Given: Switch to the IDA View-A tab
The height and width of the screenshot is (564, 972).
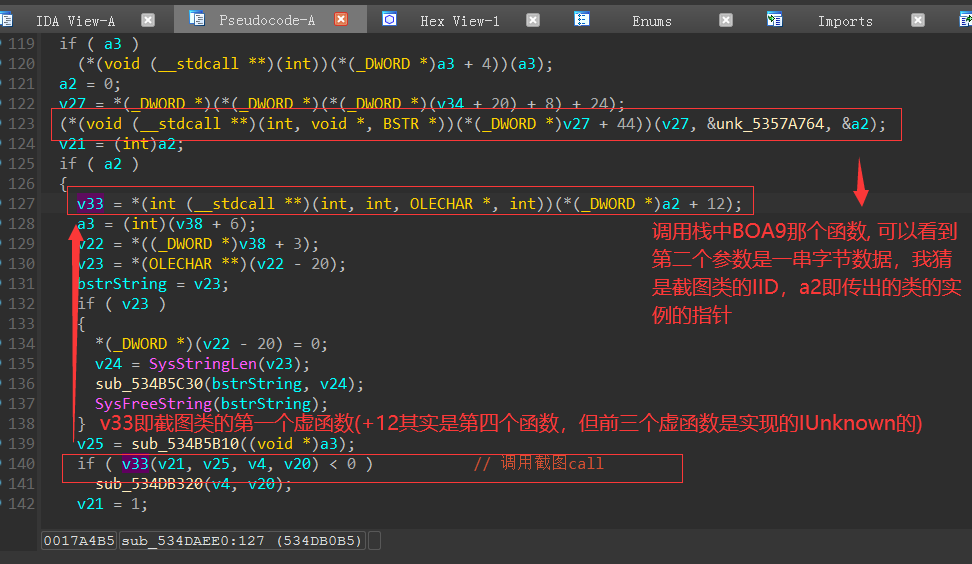Looking at the screenshot, I should pos(75,21).
